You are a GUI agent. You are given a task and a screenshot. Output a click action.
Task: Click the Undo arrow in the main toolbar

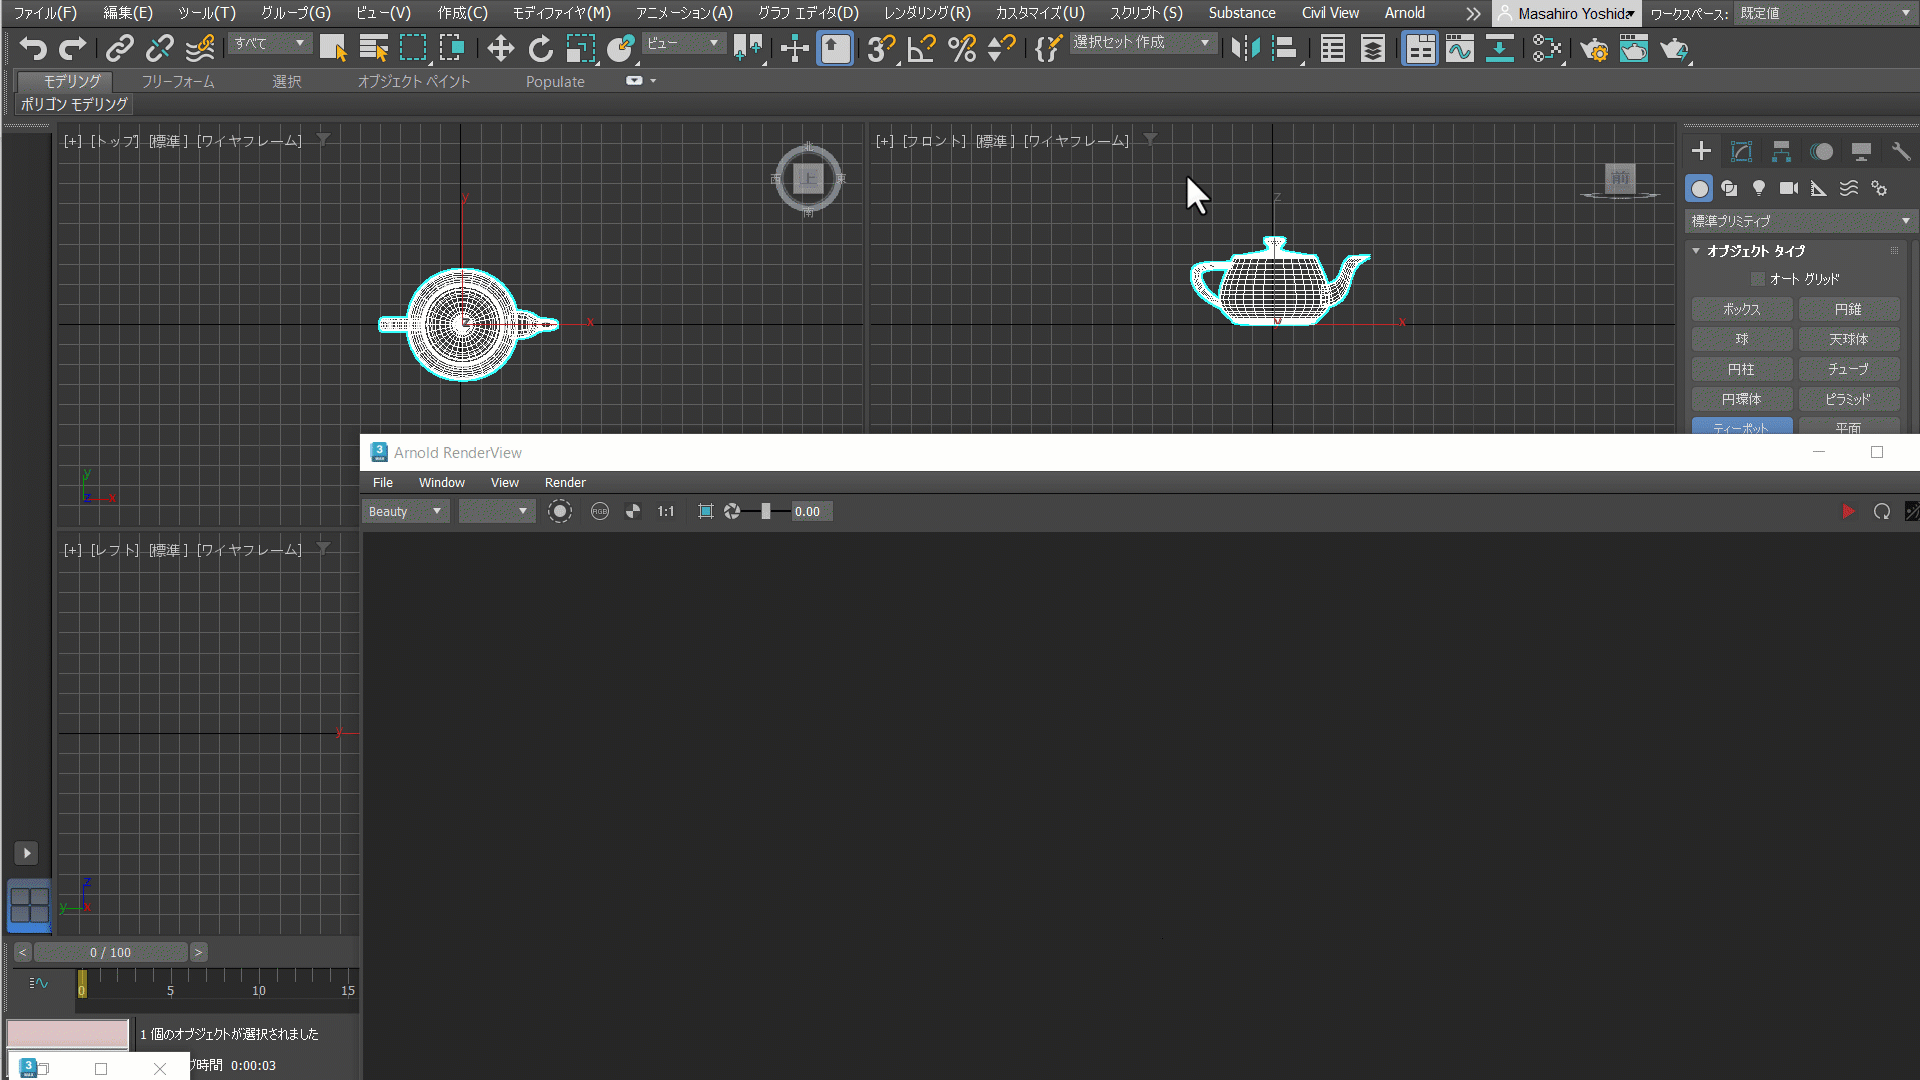33,48
